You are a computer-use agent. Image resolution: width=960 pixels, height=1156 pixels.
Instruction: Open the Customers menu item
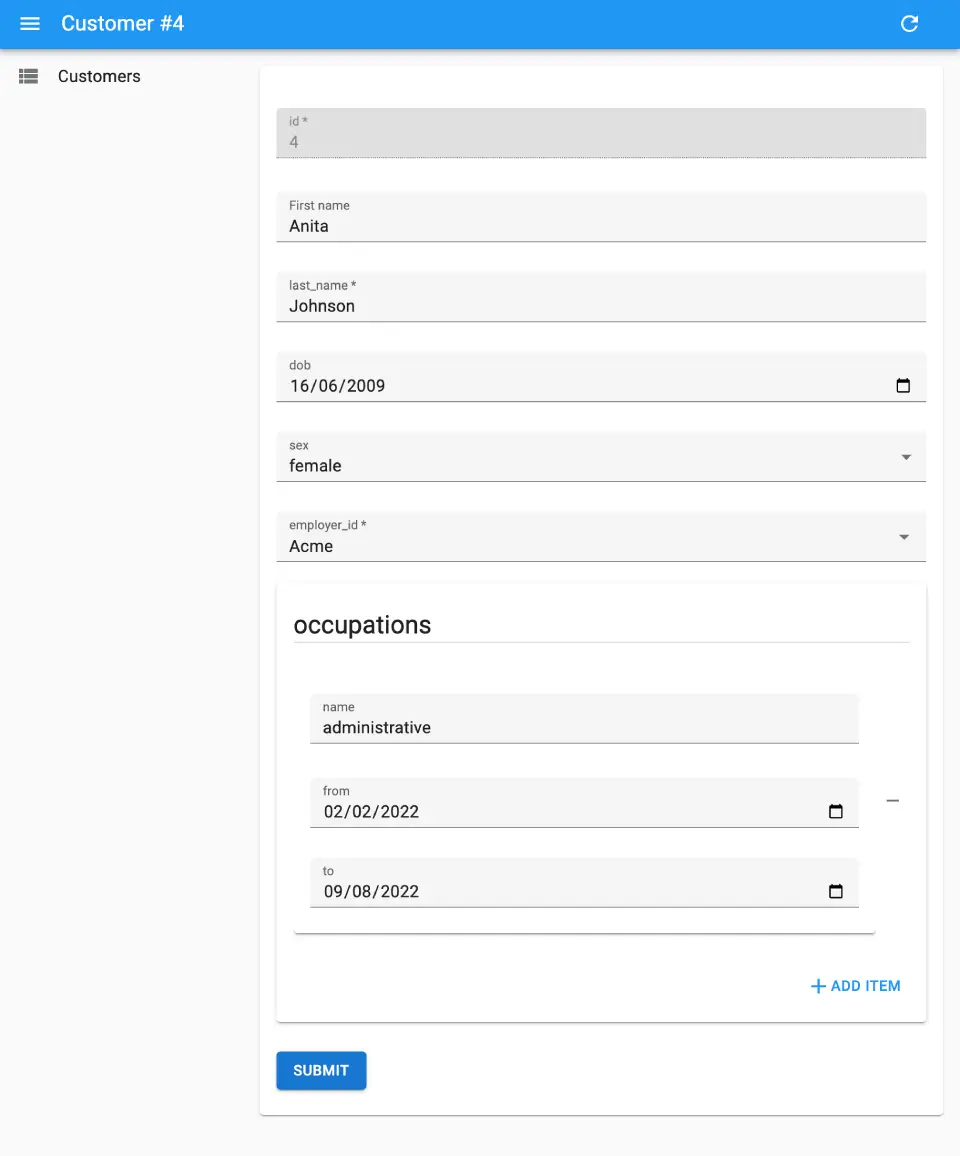(x=99, y=76)
